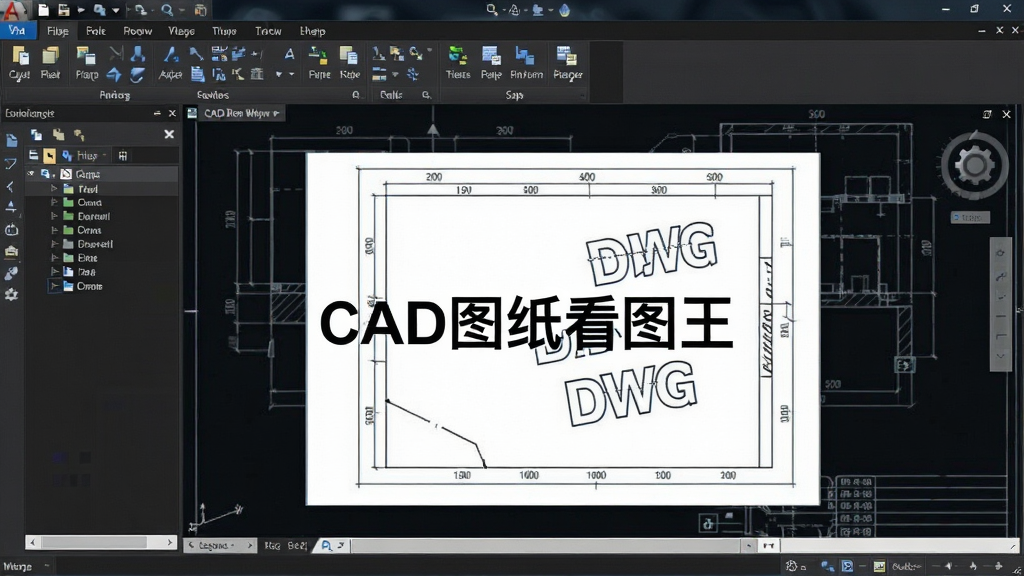This screenshot has width=1024, height=576.
Task: Select the "Kitoe" ribbon tool
Action: point(349,63)
